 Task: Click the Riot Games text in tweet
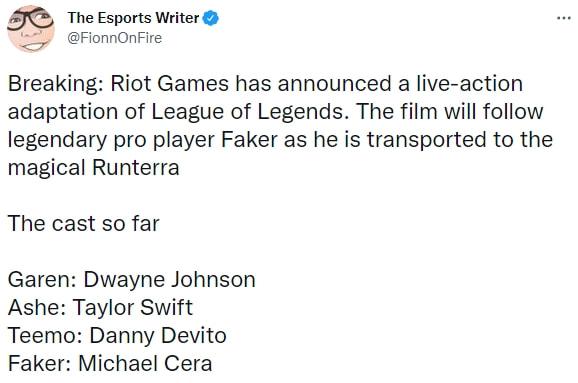[x=170, y=84]
